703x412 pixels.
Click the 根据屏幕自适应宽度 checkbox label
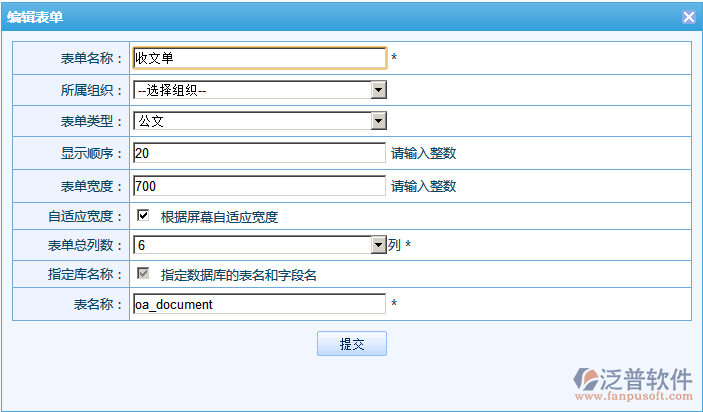[x=219, y=217]
